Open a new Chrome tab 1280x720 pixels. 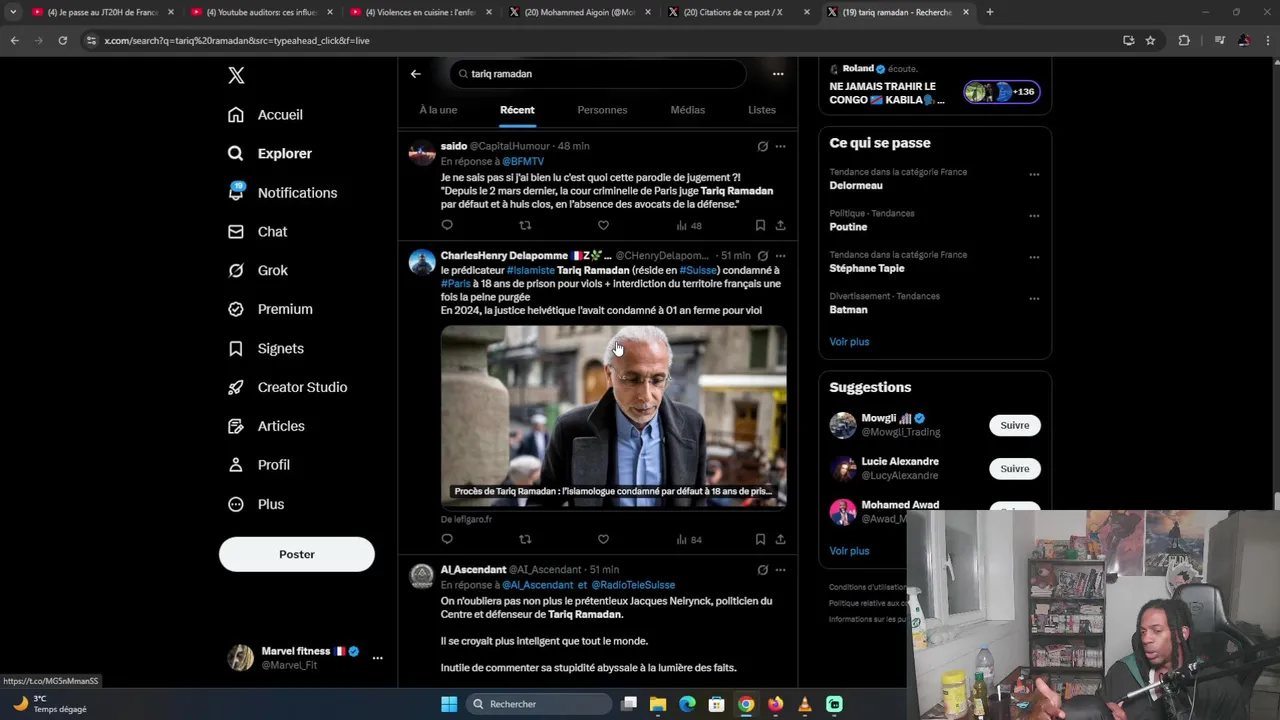pyautogui.click(x=990, y=12)
